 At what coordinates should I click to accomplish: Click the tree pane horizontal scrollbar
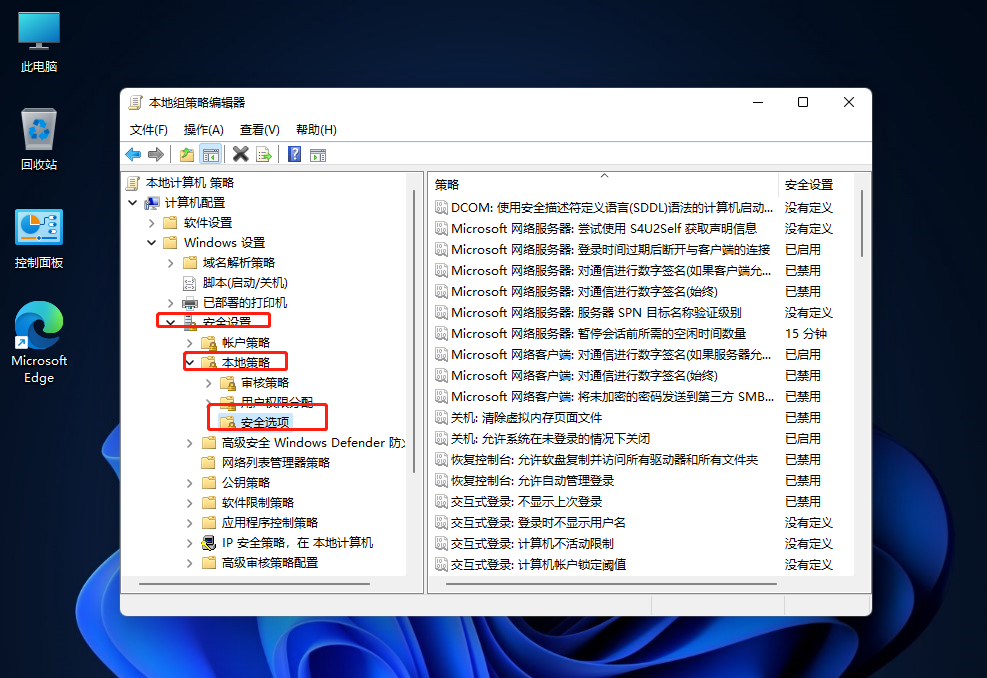pos(254,584)
